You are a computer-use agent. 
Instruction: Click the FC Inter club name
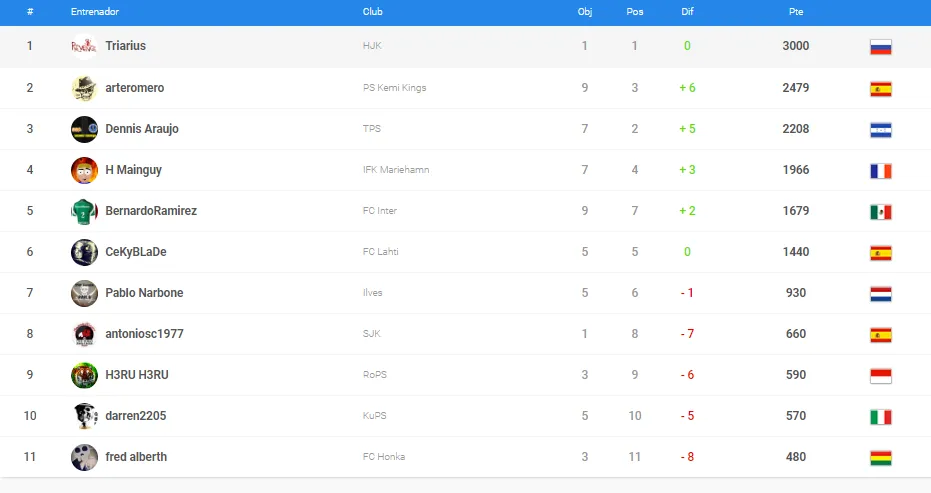pyautogui.click(x=380, y=211)
